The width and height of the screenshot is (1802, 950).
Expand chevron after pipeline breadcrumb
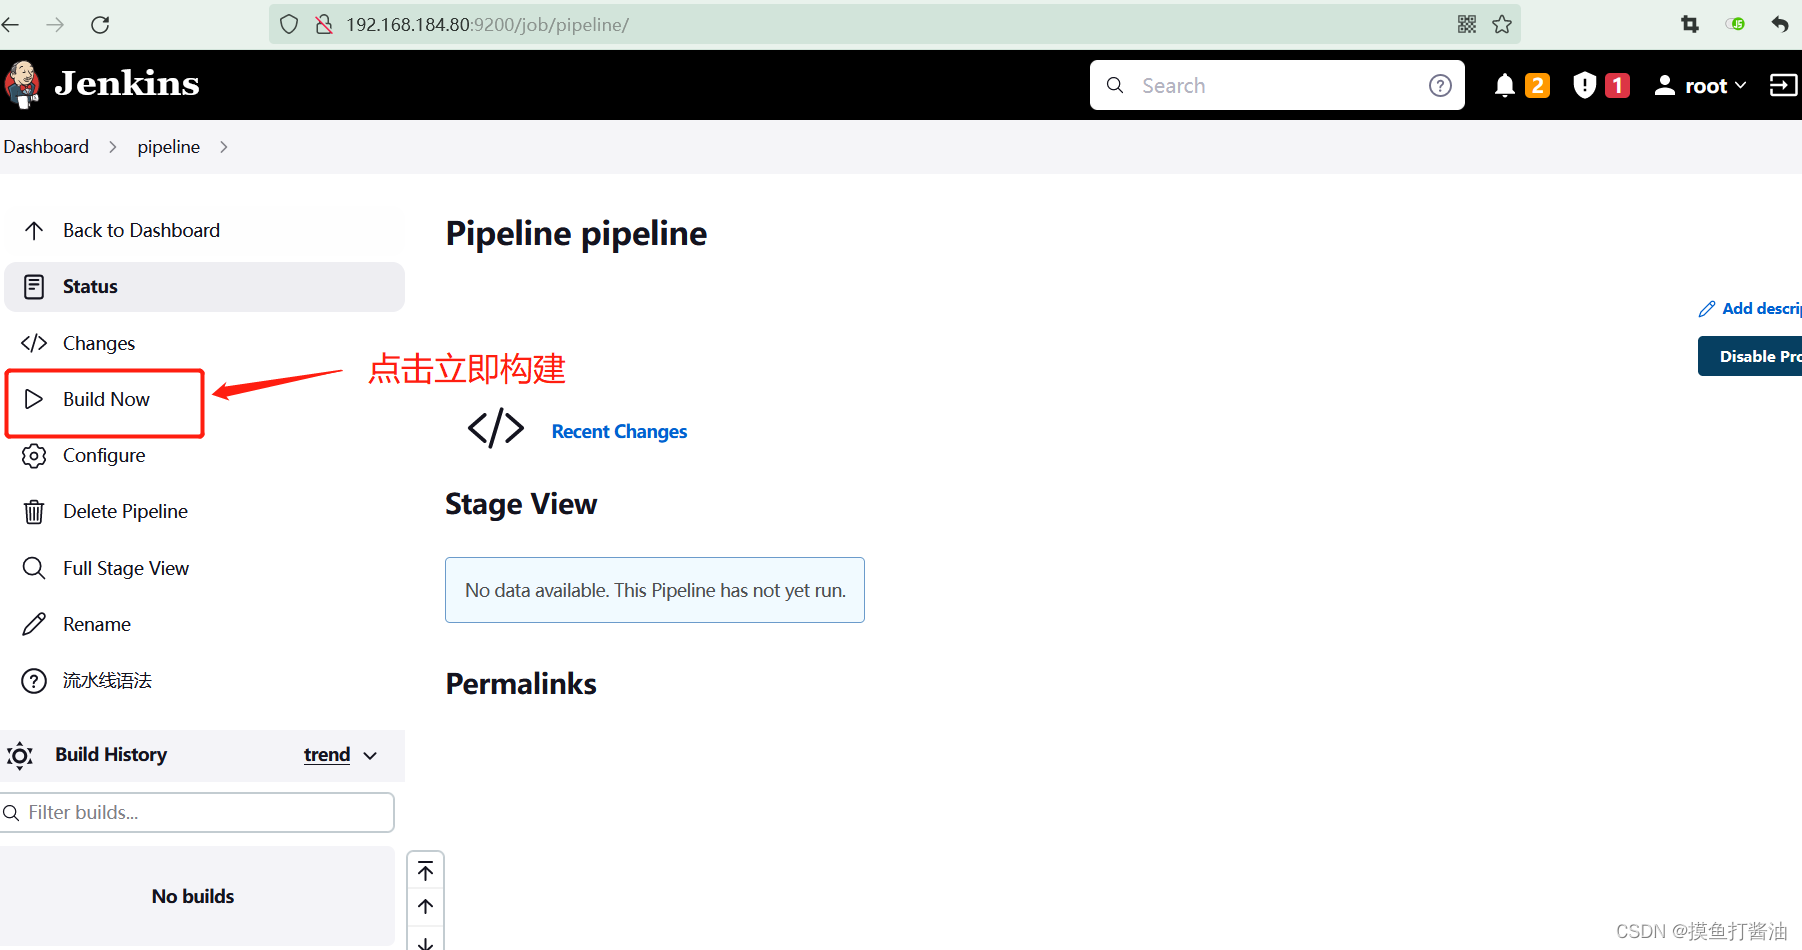point(224,147)
